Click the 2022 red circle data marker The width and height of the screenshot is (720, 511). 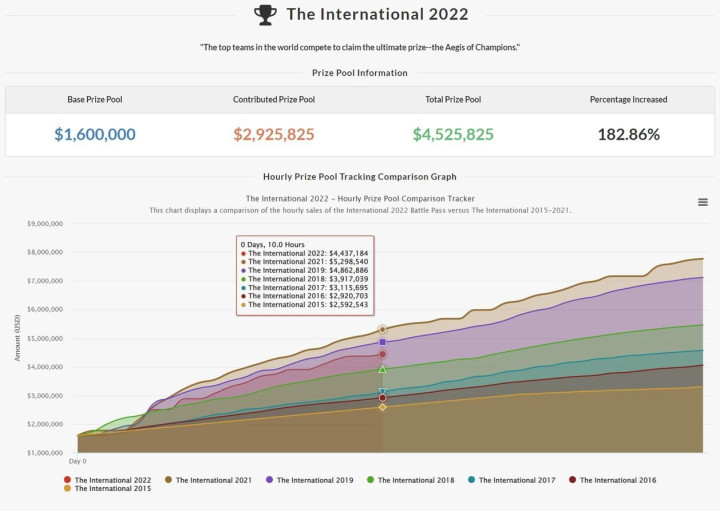382,354
